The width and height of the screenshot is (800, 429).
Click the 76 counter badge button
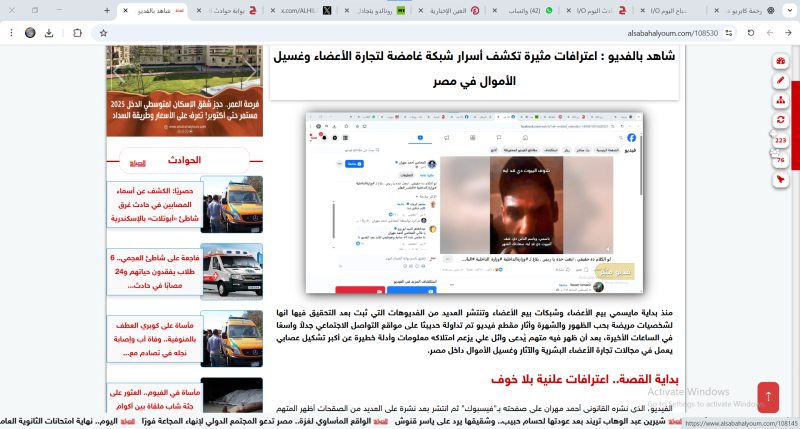click(x=781, y=160)
